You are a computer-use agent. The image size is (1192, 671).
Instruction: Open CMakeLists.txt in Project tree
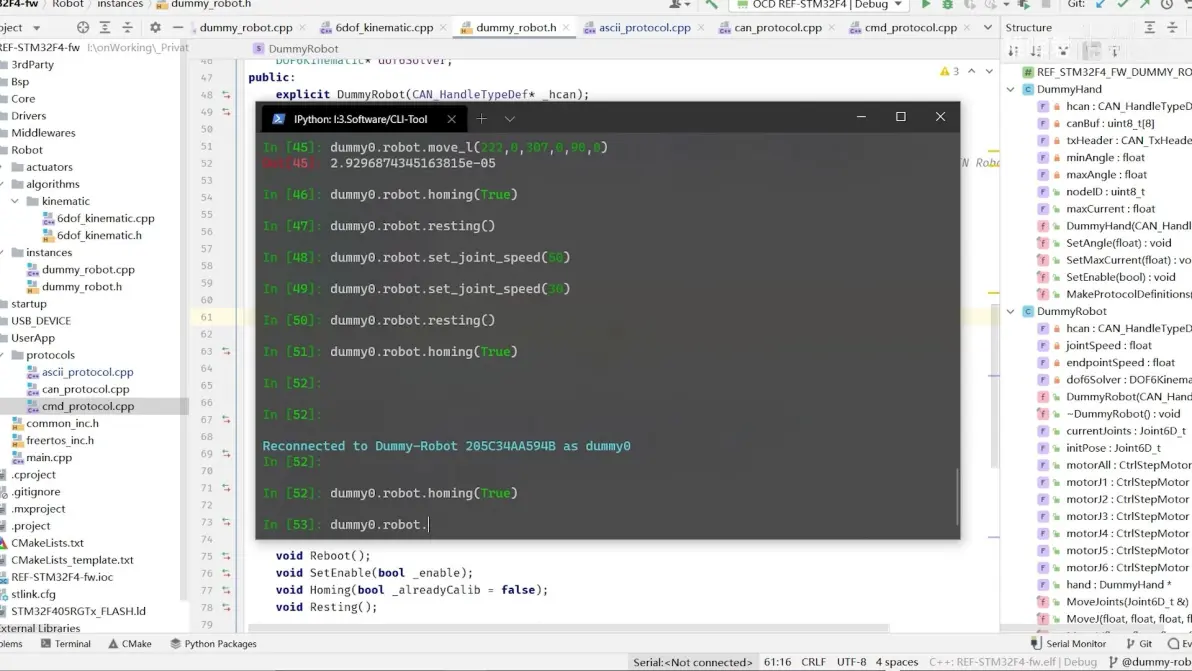(x=47, y=543)
